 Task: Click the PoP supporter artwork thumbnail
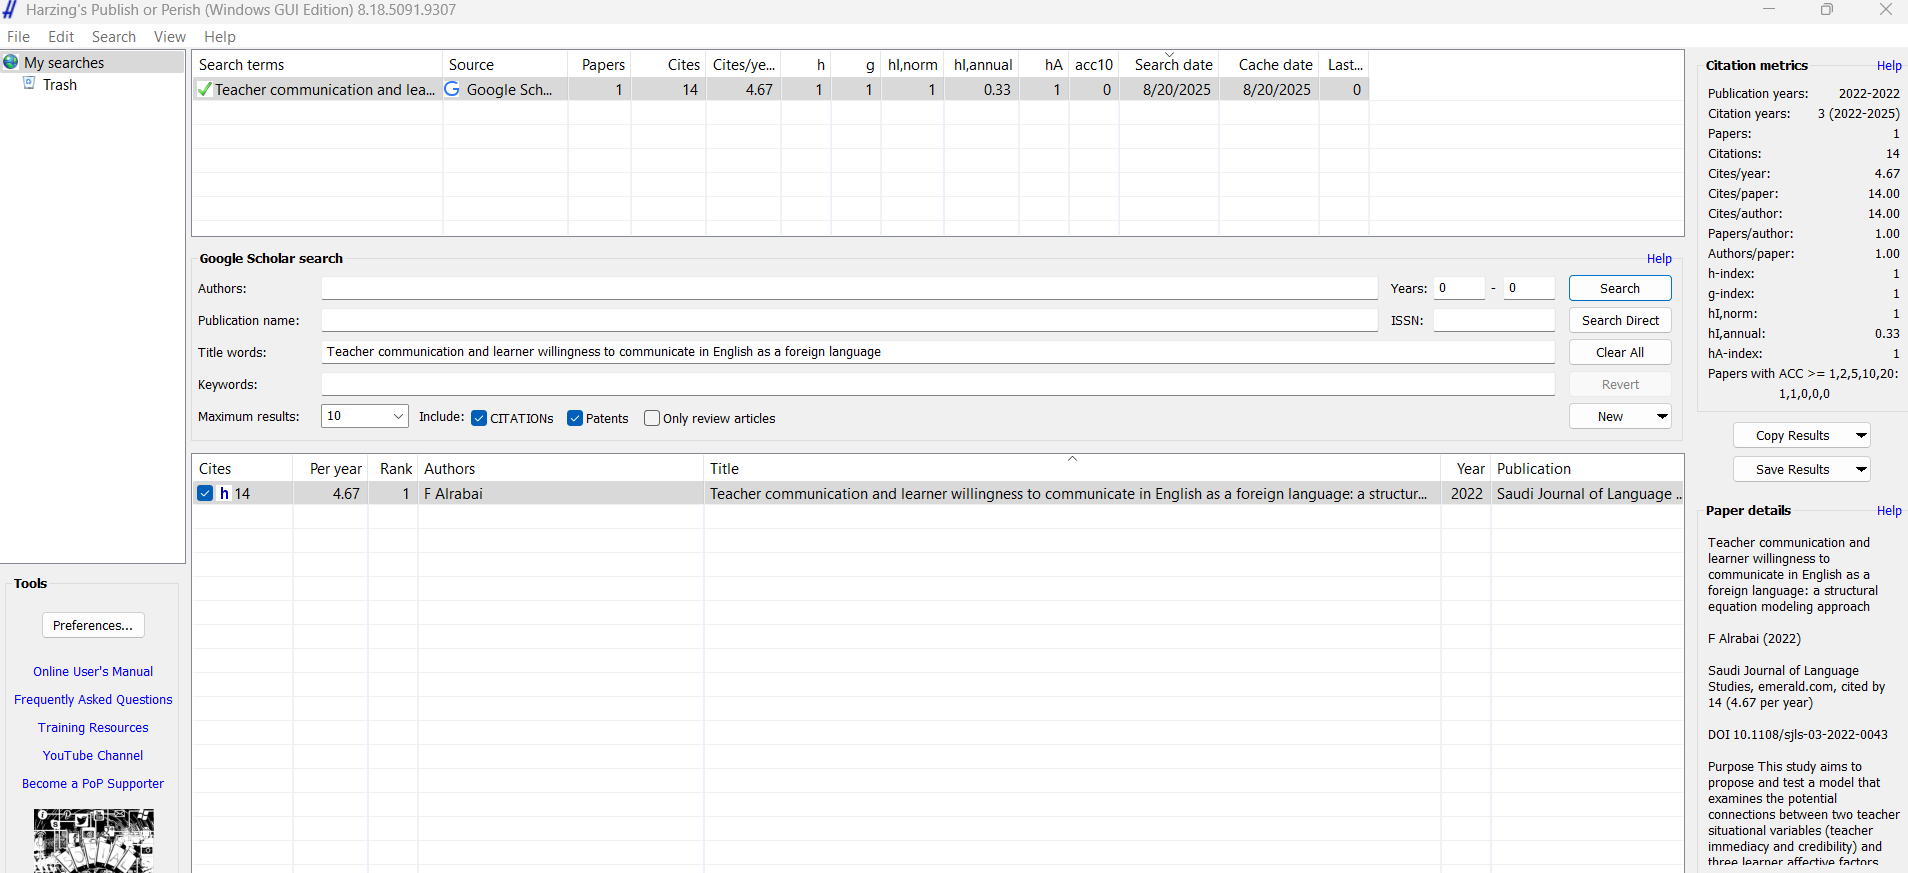(93, 841)
